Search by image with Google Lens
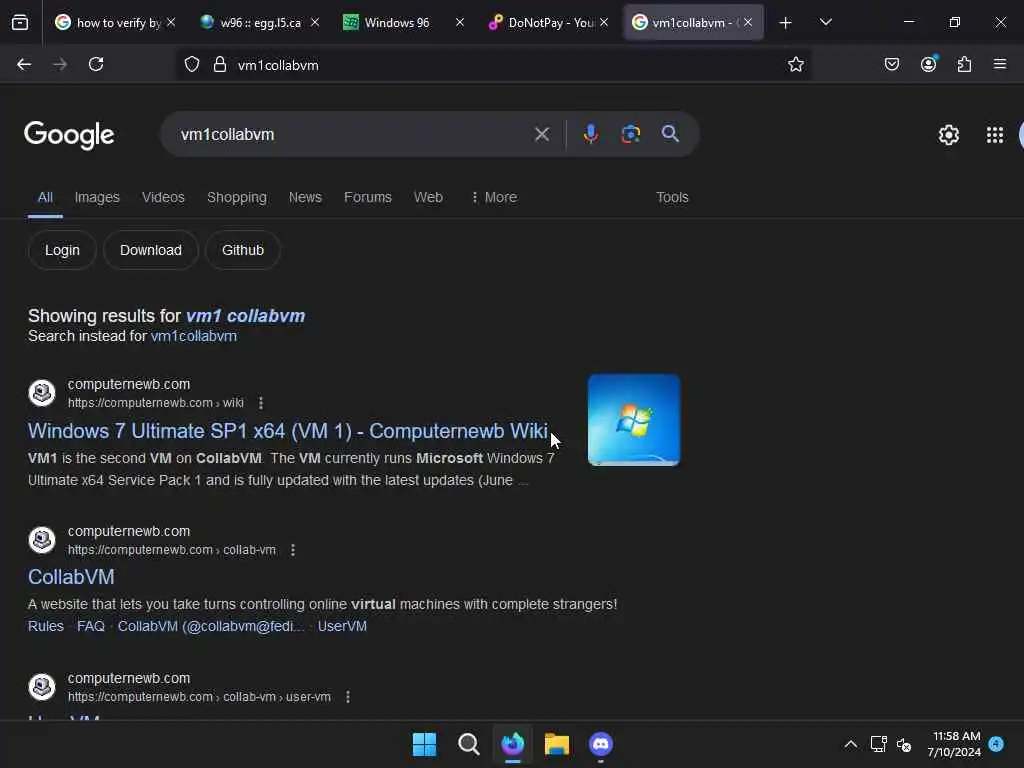 tap(630, 134)
